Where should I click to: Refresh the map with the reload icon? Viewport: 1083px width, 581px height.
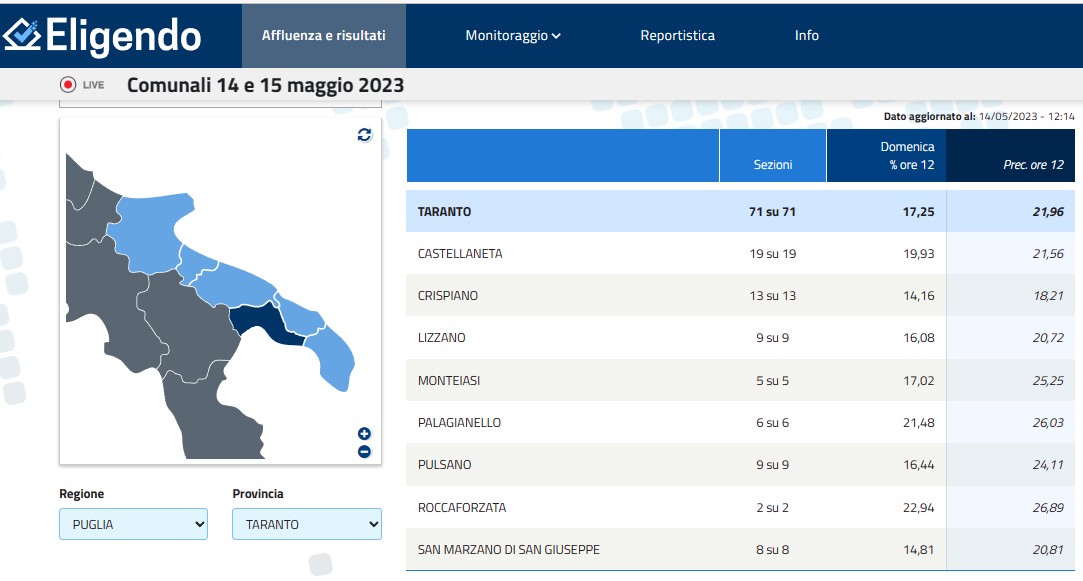pyautogui.click(x=364, y=135)
